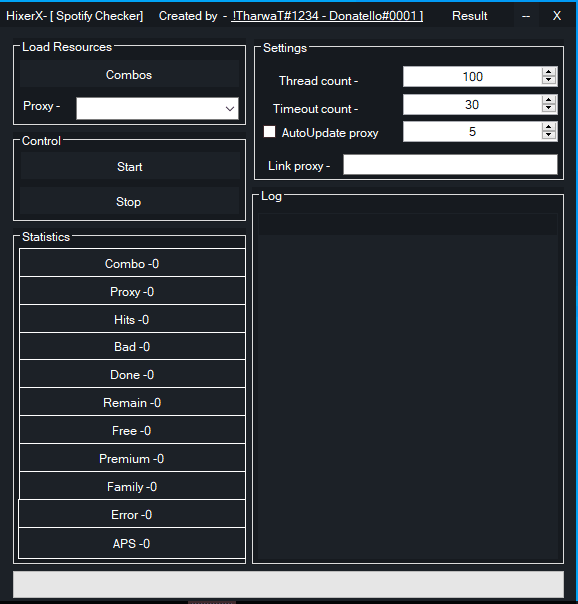Focus the Link proxy text box

(450, 164)
